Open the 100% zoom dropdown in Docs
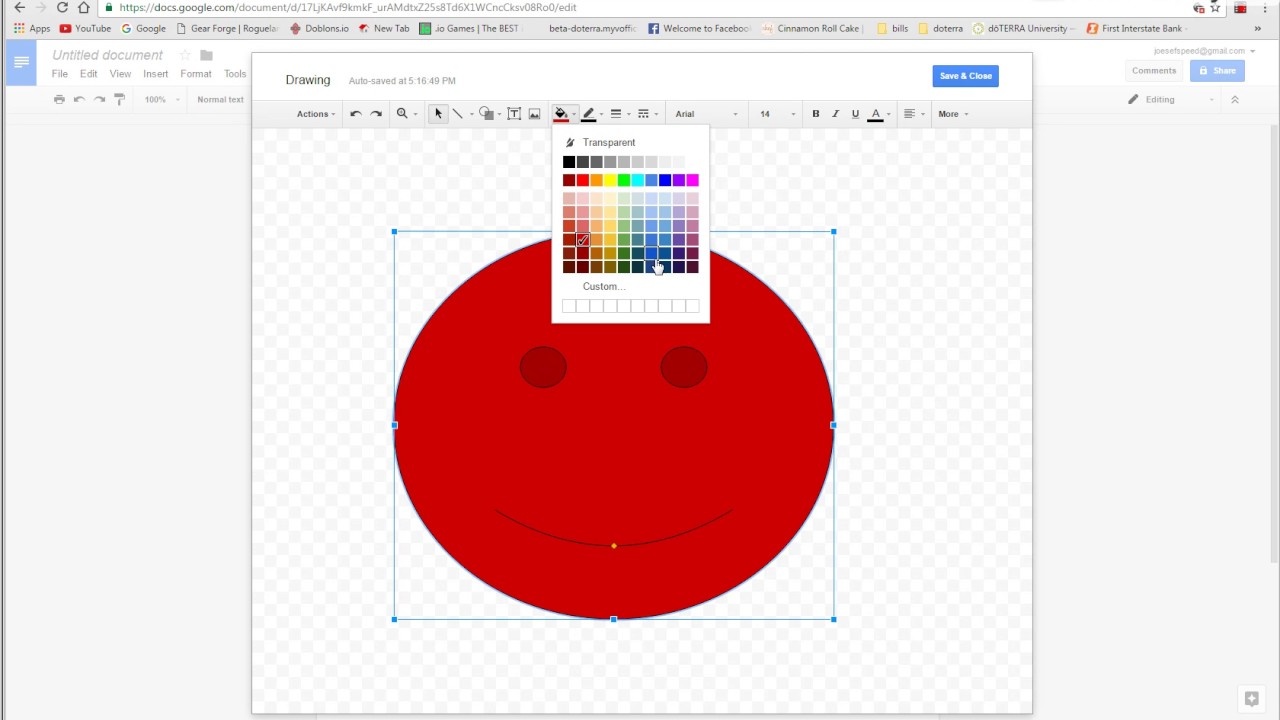The width and height of the screenshot is (1280, 720). click(162, 99)
